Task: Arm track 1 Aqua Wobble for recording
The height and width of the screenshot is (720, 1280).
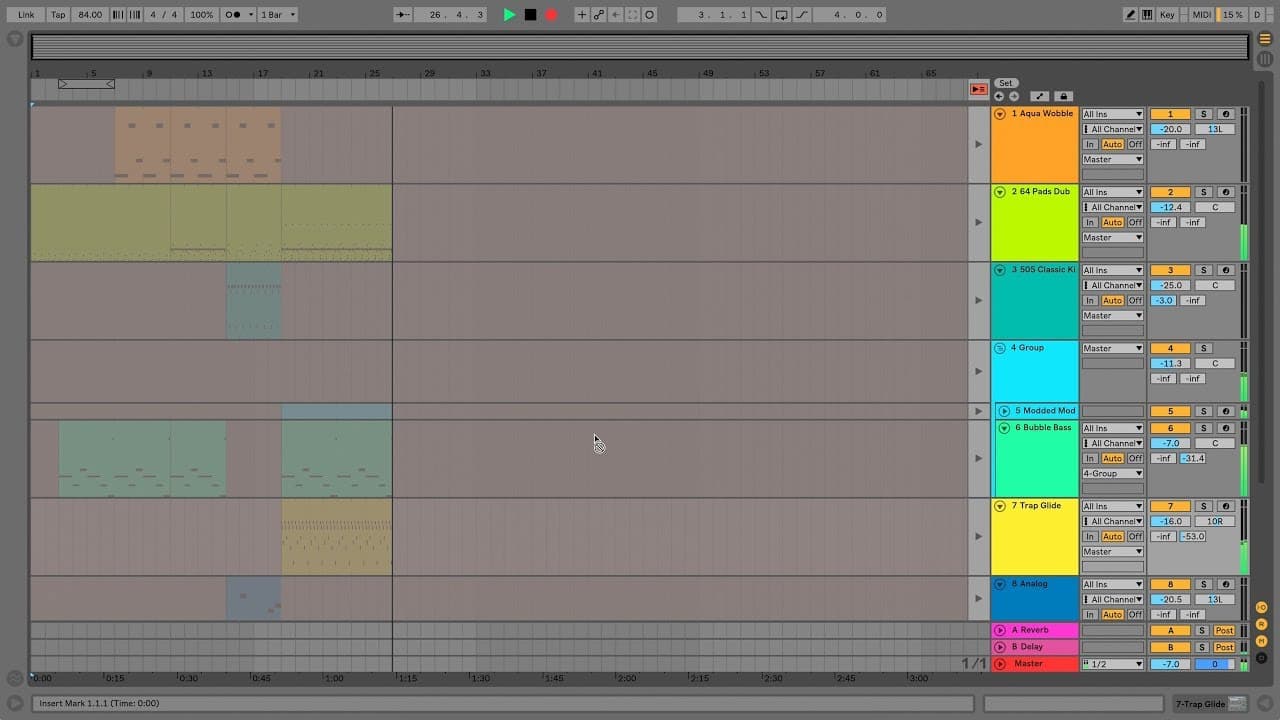Action: pos(1225,114)
